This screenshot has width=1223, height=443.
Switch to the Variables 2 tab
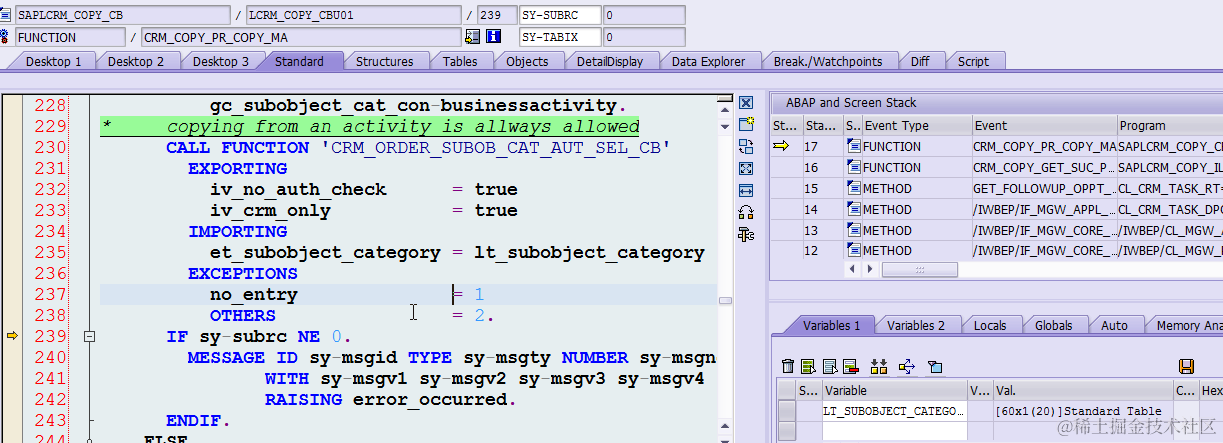(x=916, y=325)
